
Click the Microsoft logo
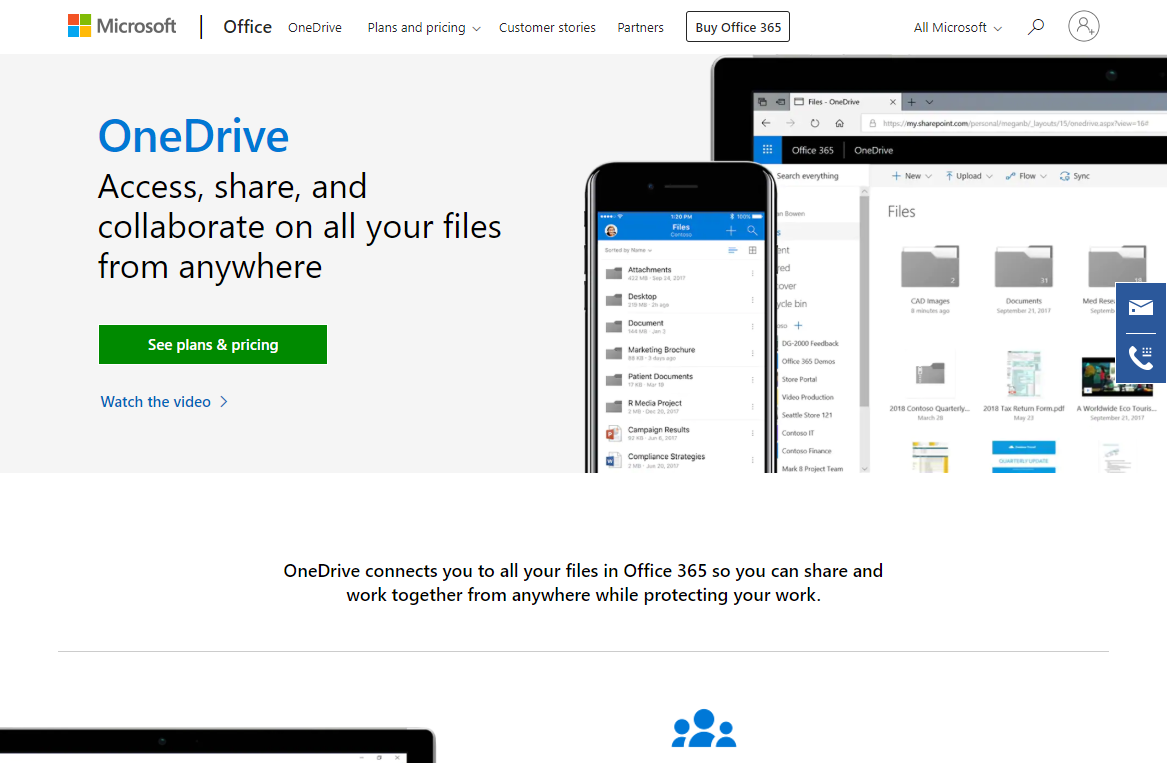click(122, 26)
